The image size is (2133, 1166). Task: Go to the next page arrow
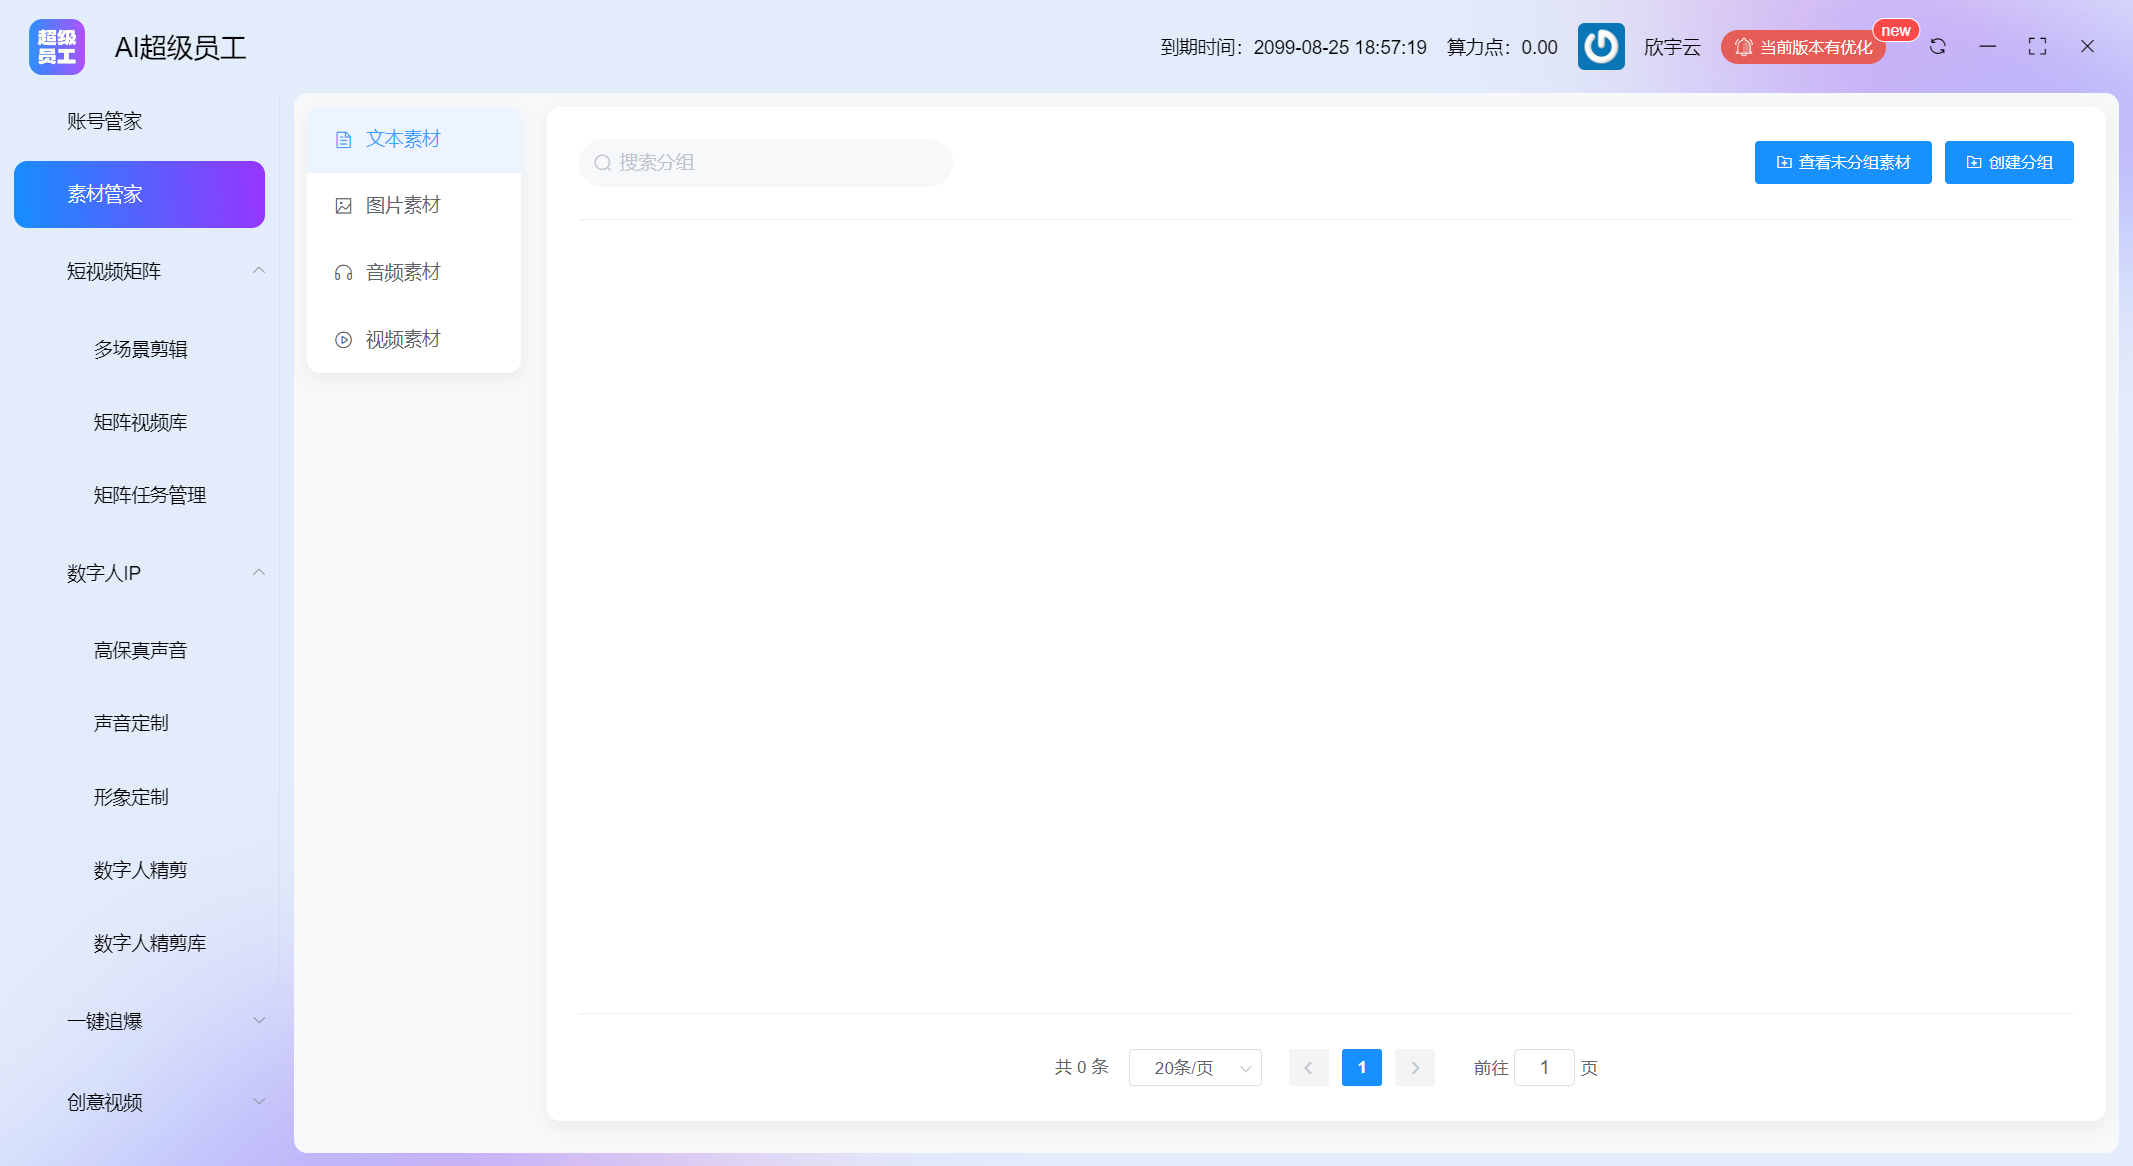[x=1415, y=1068]
